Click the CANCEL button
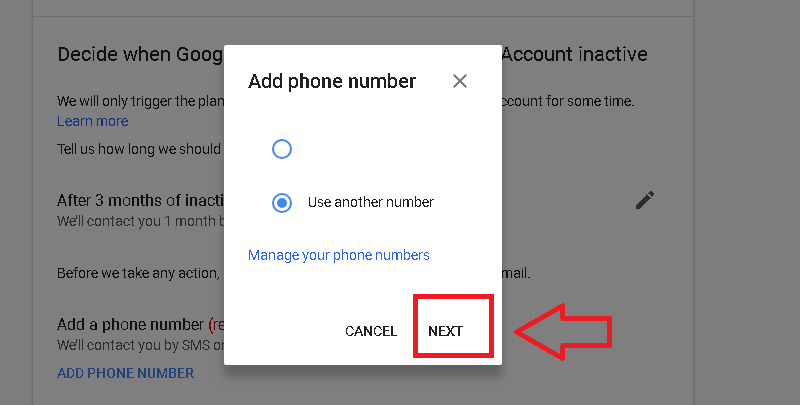800x405 pixels. 371,331
